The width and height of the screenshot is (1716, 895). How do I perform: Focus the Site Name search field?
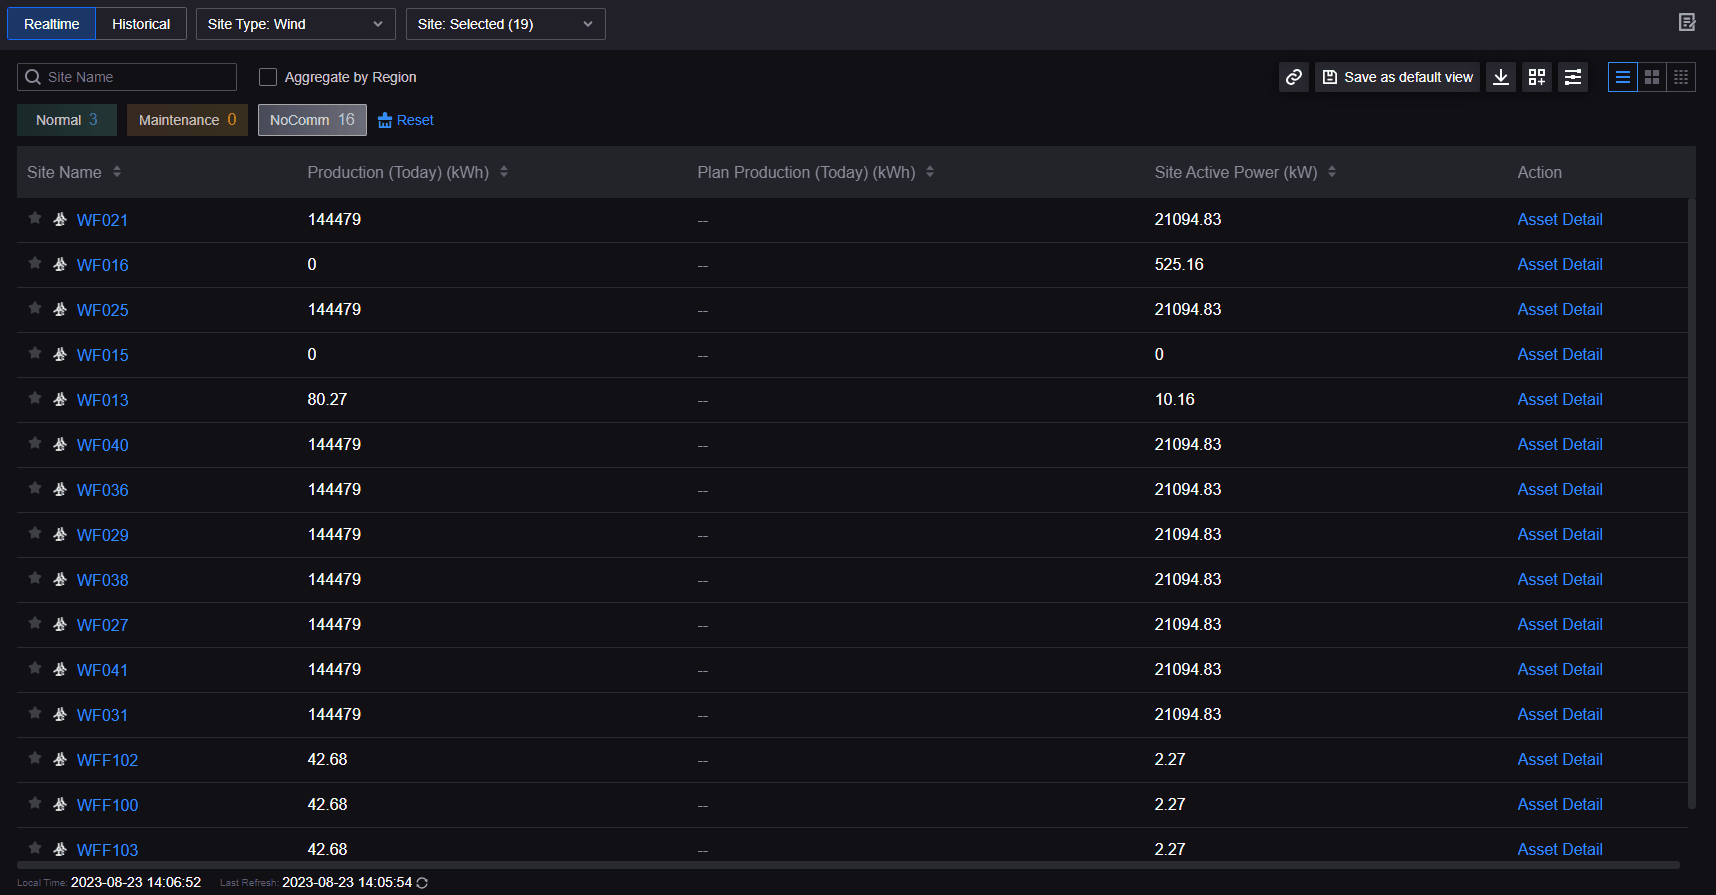[127, 77]
